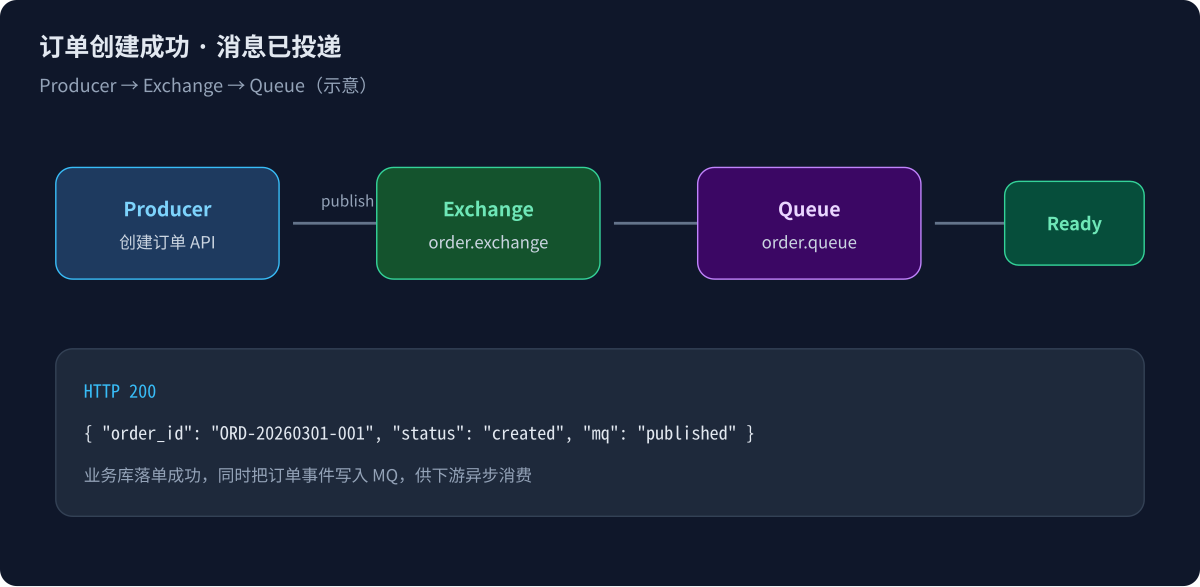Click the "created" status value
Screen dimensions: 1200x587
point(523,434)
